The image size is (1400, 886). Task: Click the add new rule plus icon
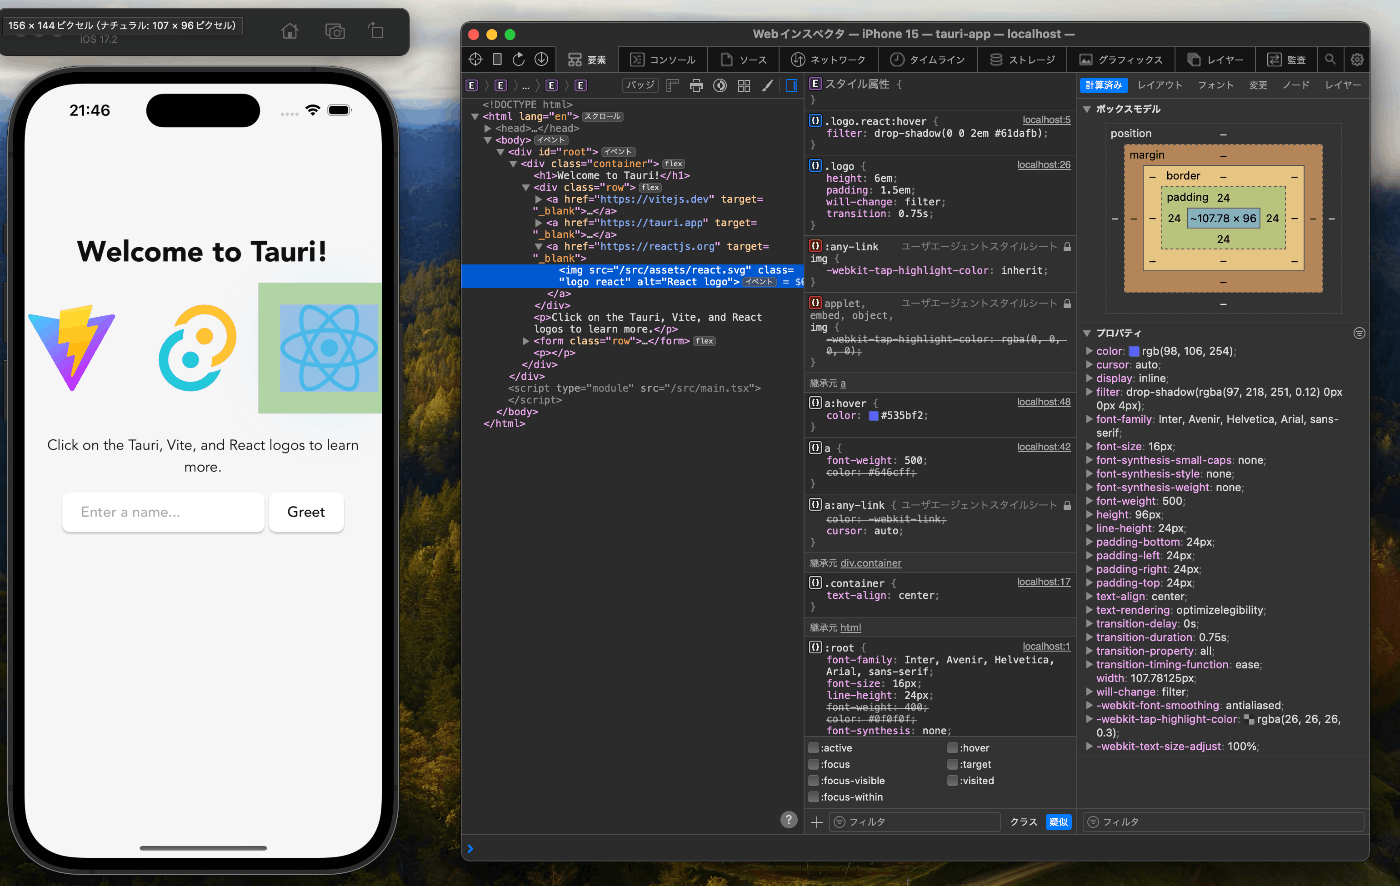point(817,822)
